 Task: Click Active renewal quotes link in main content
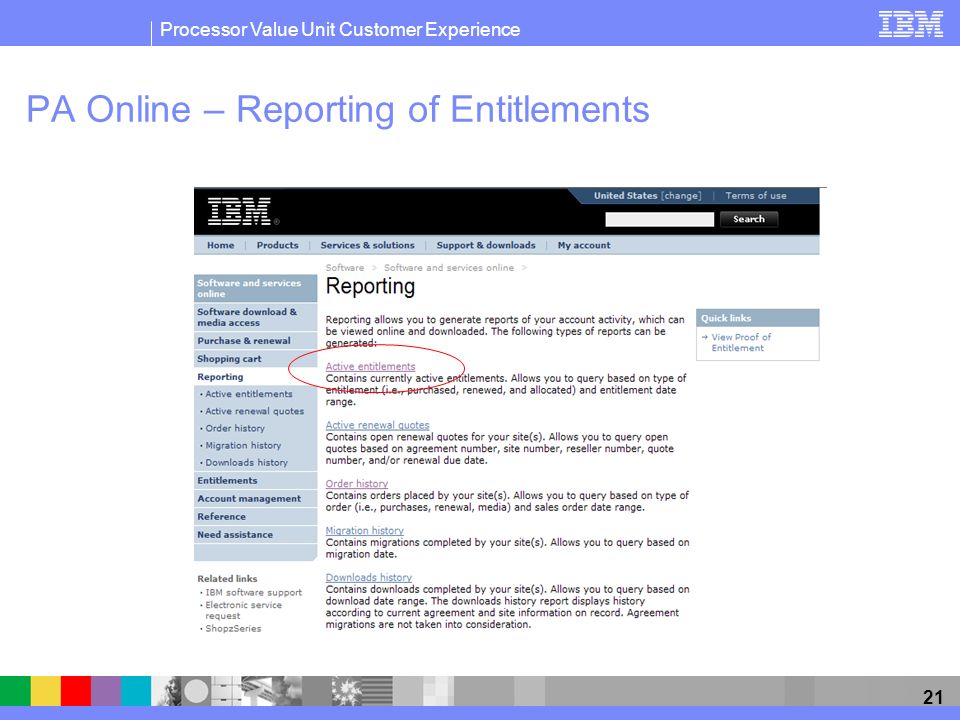(x=377, y=426)
